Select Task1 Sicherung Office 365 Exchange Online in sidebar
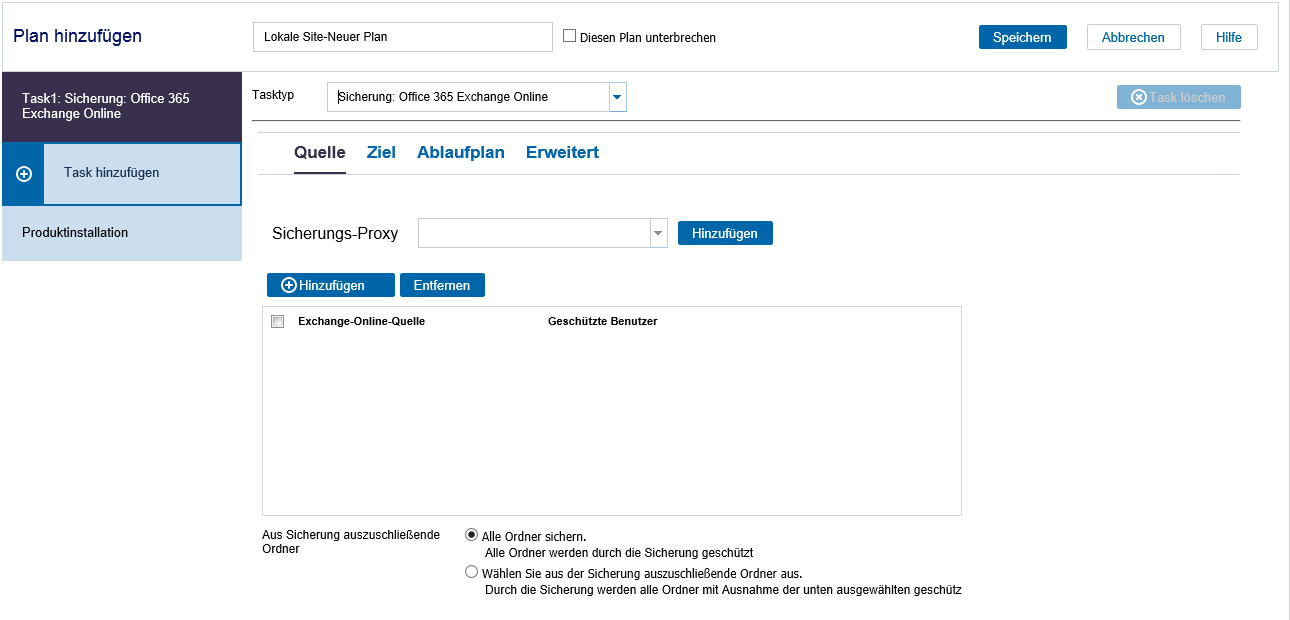This screenshot has width=1290, height=620. (x=122, y=106)
